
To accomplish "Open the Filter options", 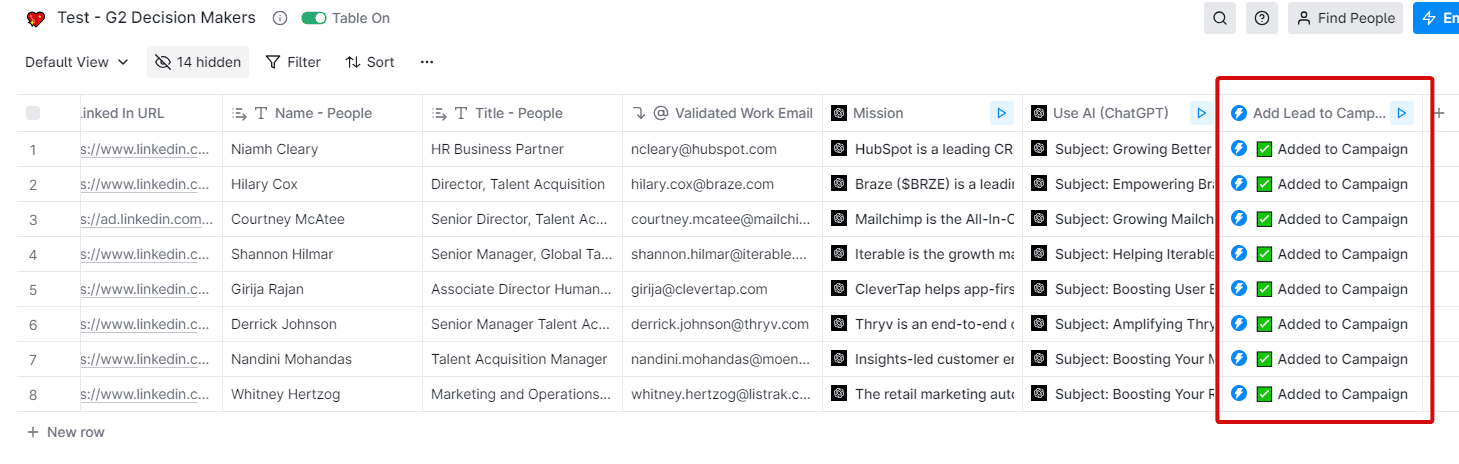I will (293, 62).
